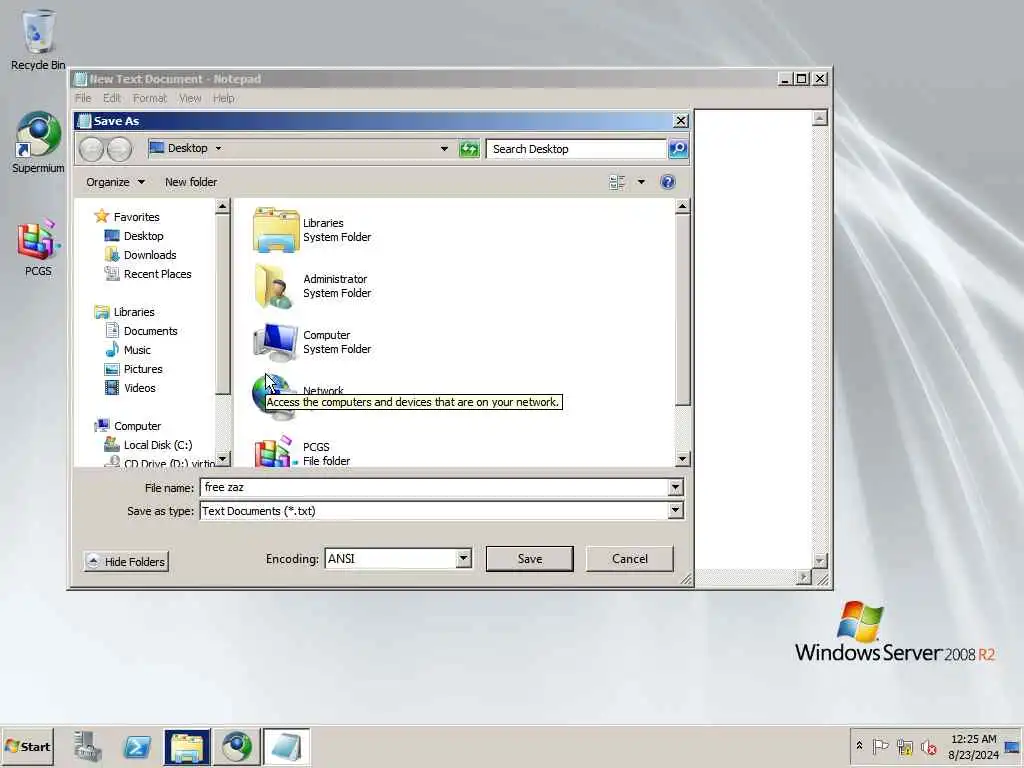Screen dimensions: 1024x768
Task: Expand the view options dropdown arrow
Action: [x=641, y=182]
